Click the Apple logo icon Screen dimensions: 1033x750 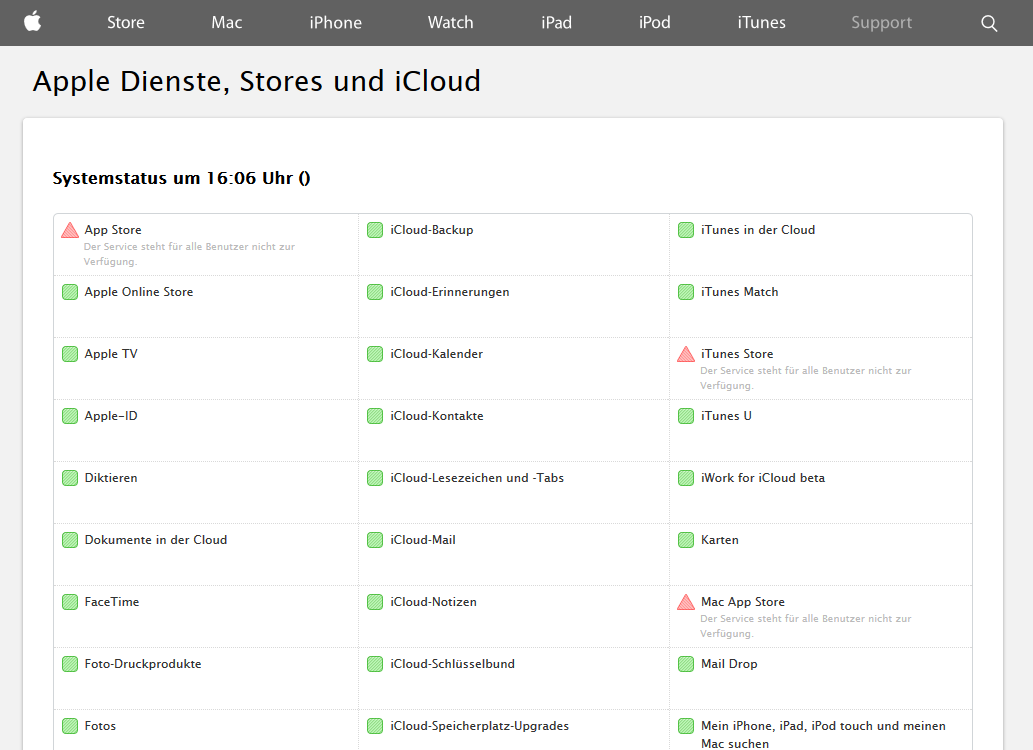click(32, 22)
